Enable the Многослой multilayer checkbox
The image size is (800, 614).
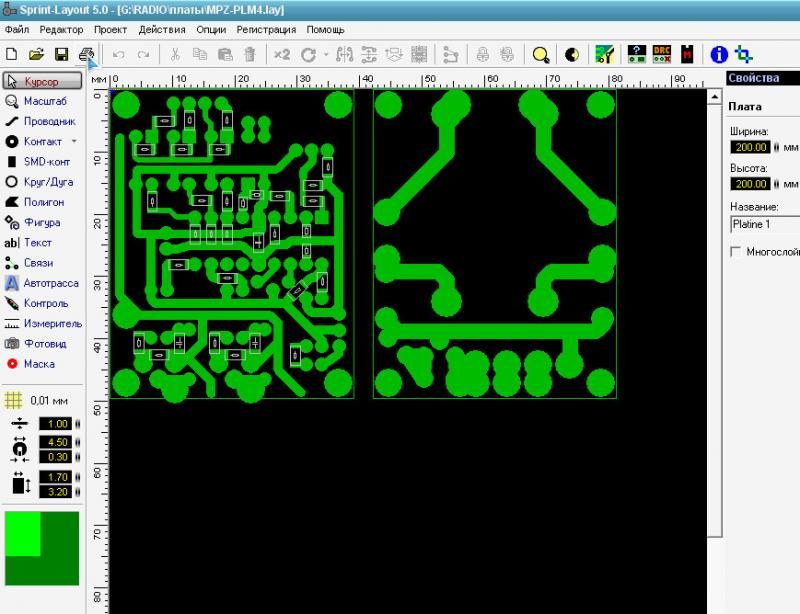[x=737, y=252]
